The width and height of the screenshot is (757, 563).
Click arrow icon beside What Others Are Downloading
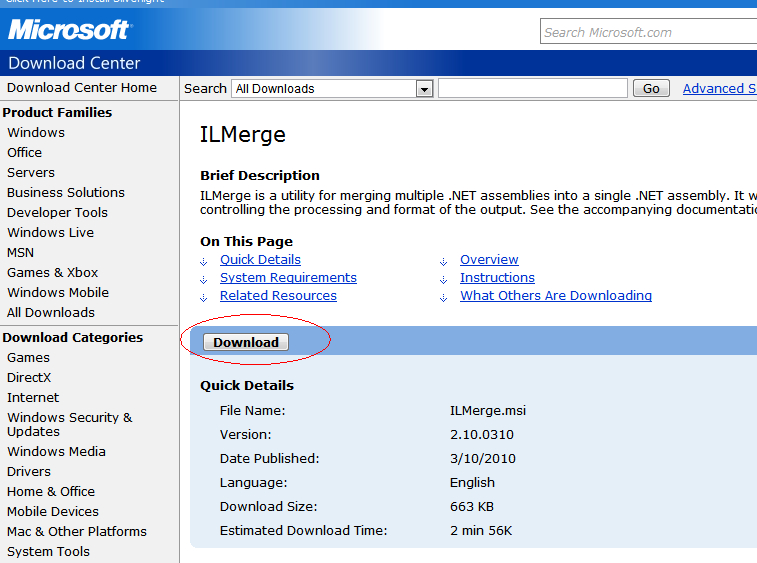[x=444, y=297]
